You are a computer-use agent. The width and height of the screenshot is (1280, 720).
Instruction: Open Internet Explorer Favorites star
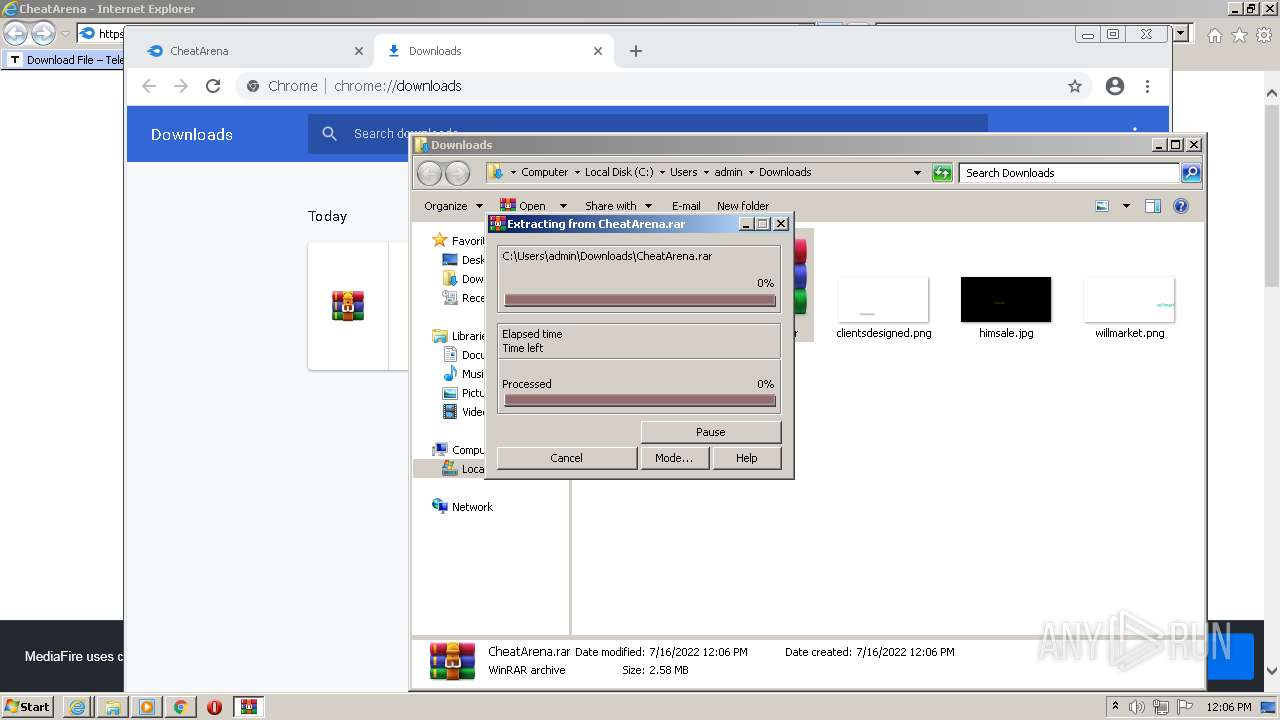(1239, 35)
